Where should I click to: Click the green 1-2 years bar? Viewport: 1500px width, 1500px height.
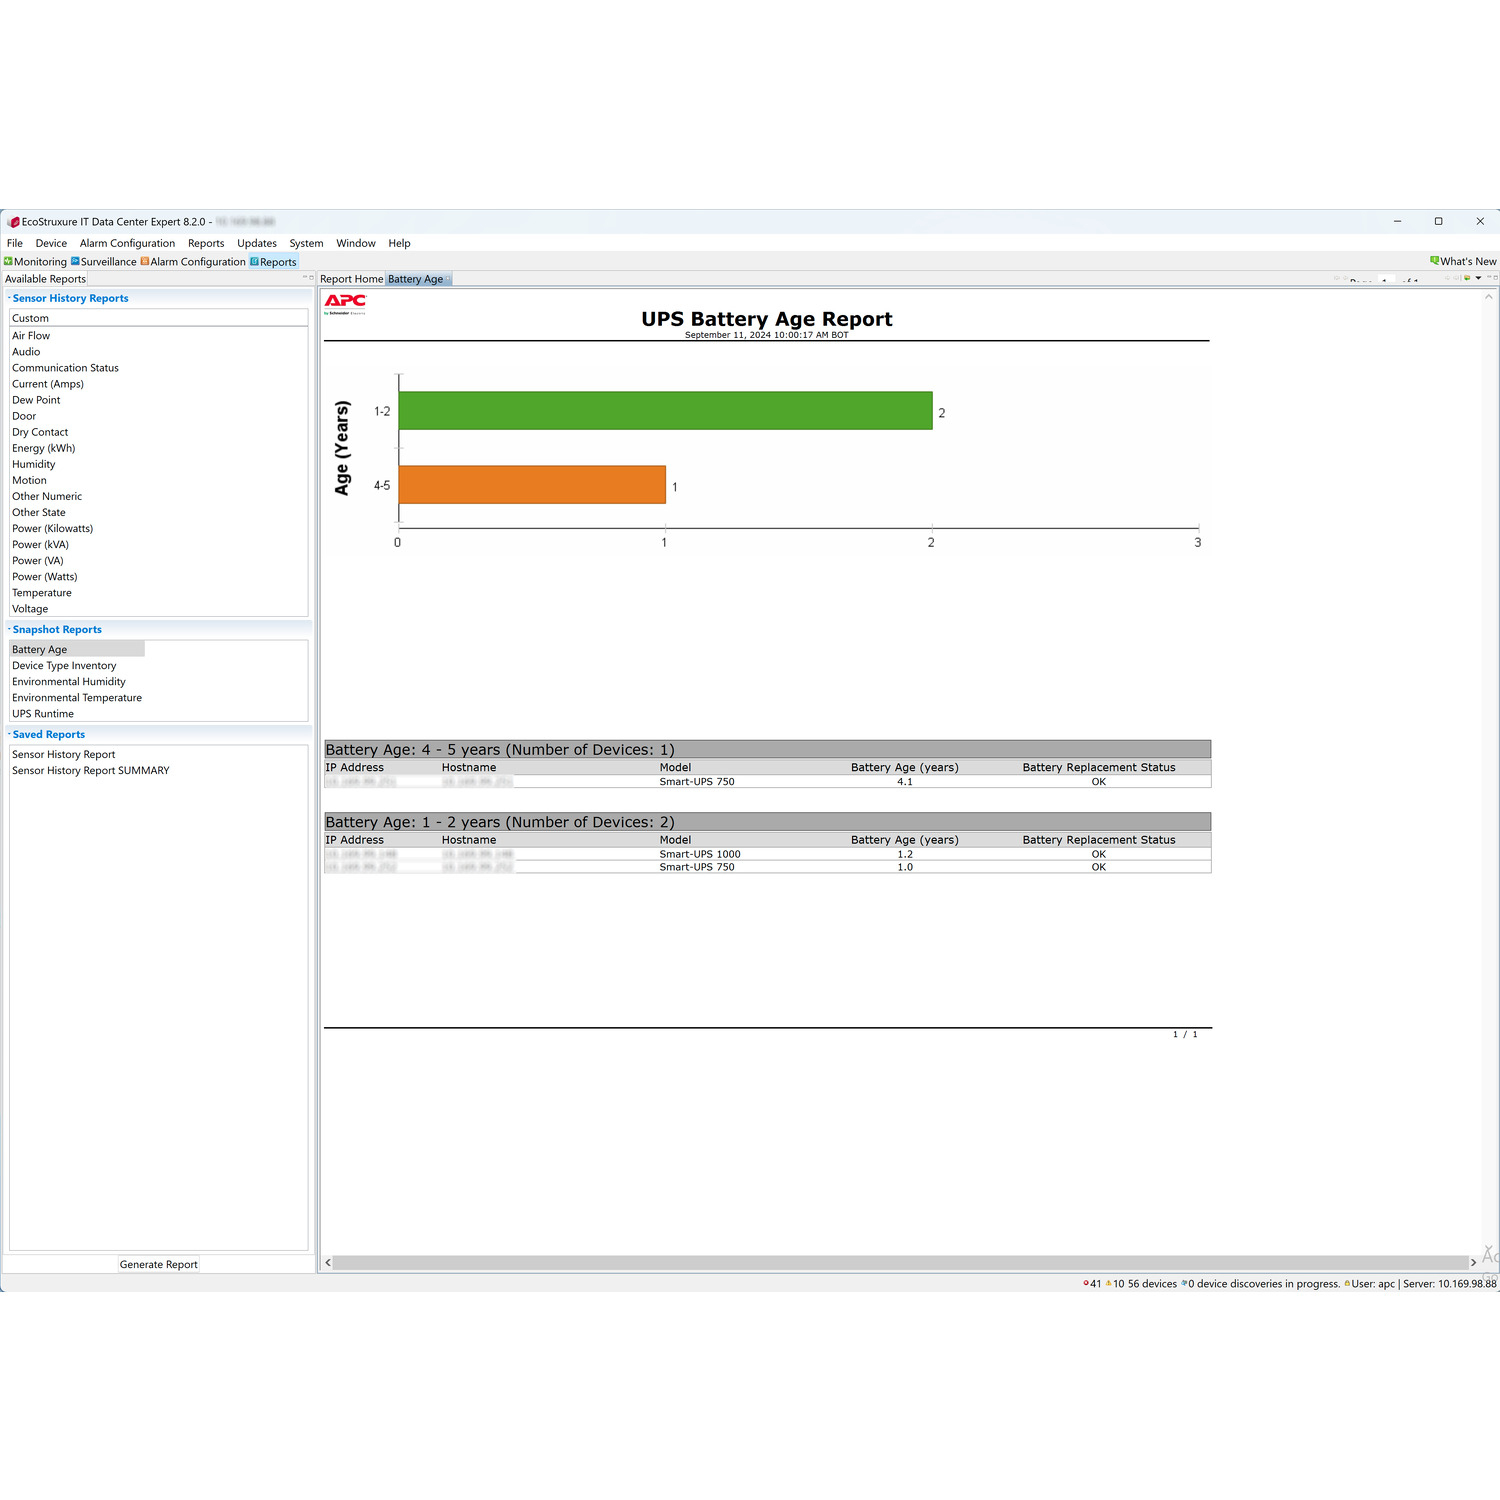(665, 411)
